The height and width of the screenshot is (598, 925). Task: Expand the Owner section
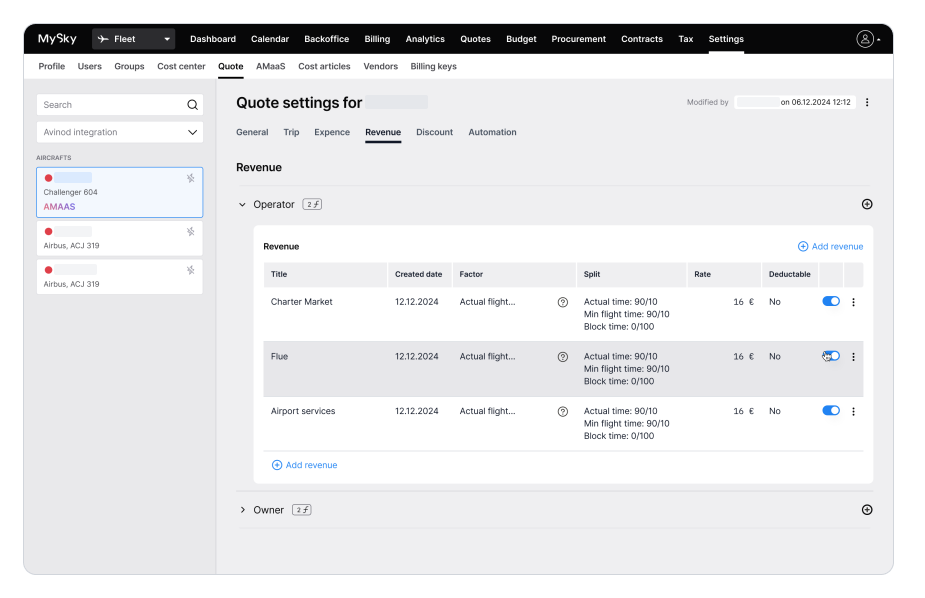(x=242, y=510)
